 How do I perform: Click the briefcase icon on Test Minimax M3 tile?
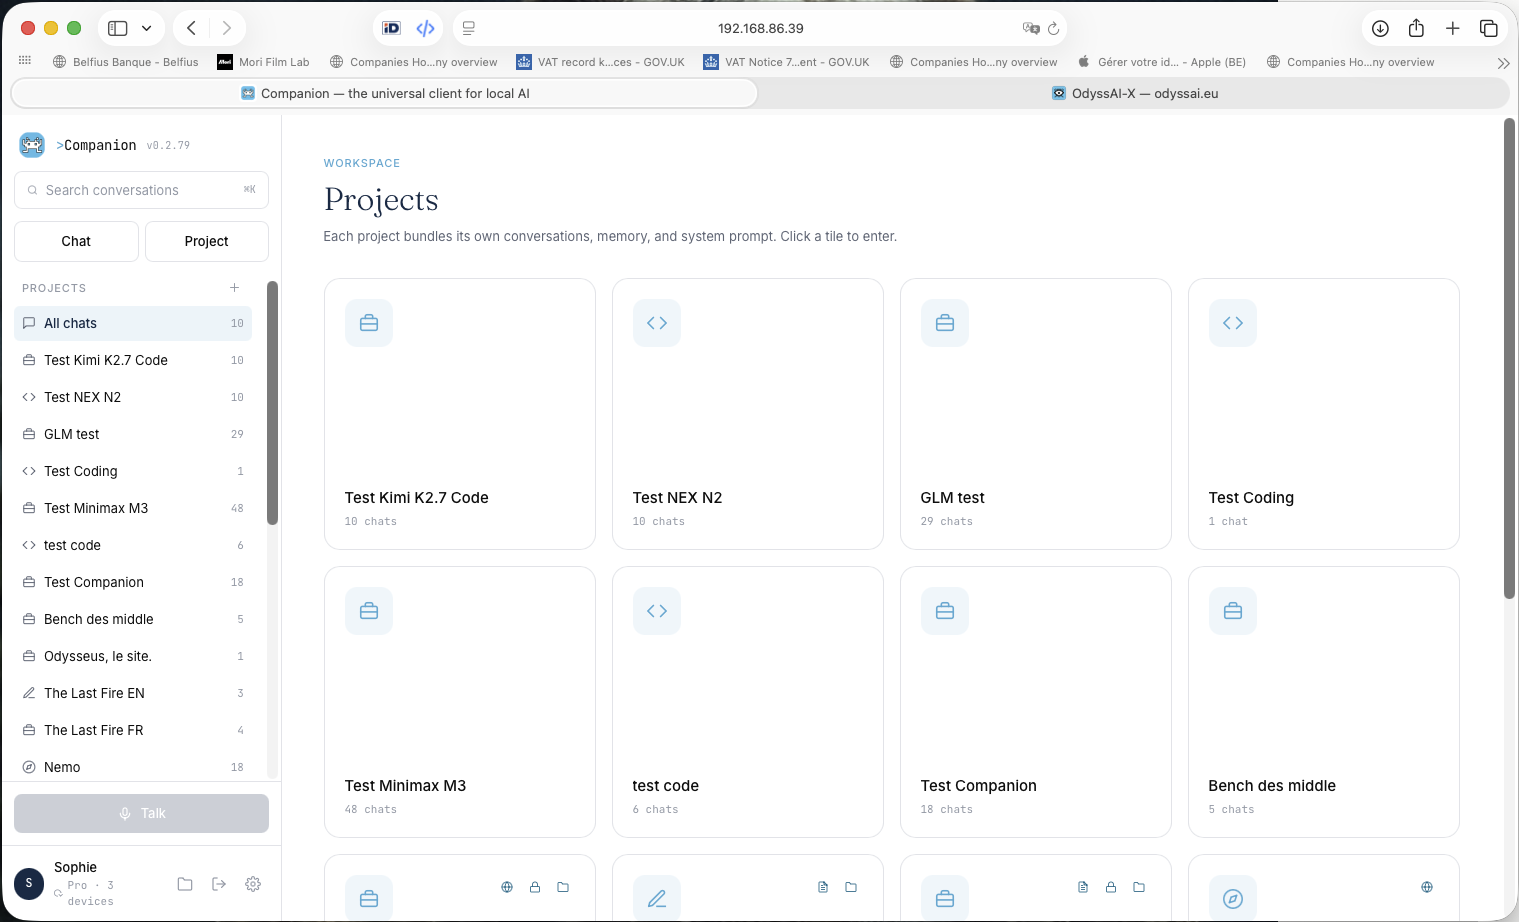tap(369, 611)
